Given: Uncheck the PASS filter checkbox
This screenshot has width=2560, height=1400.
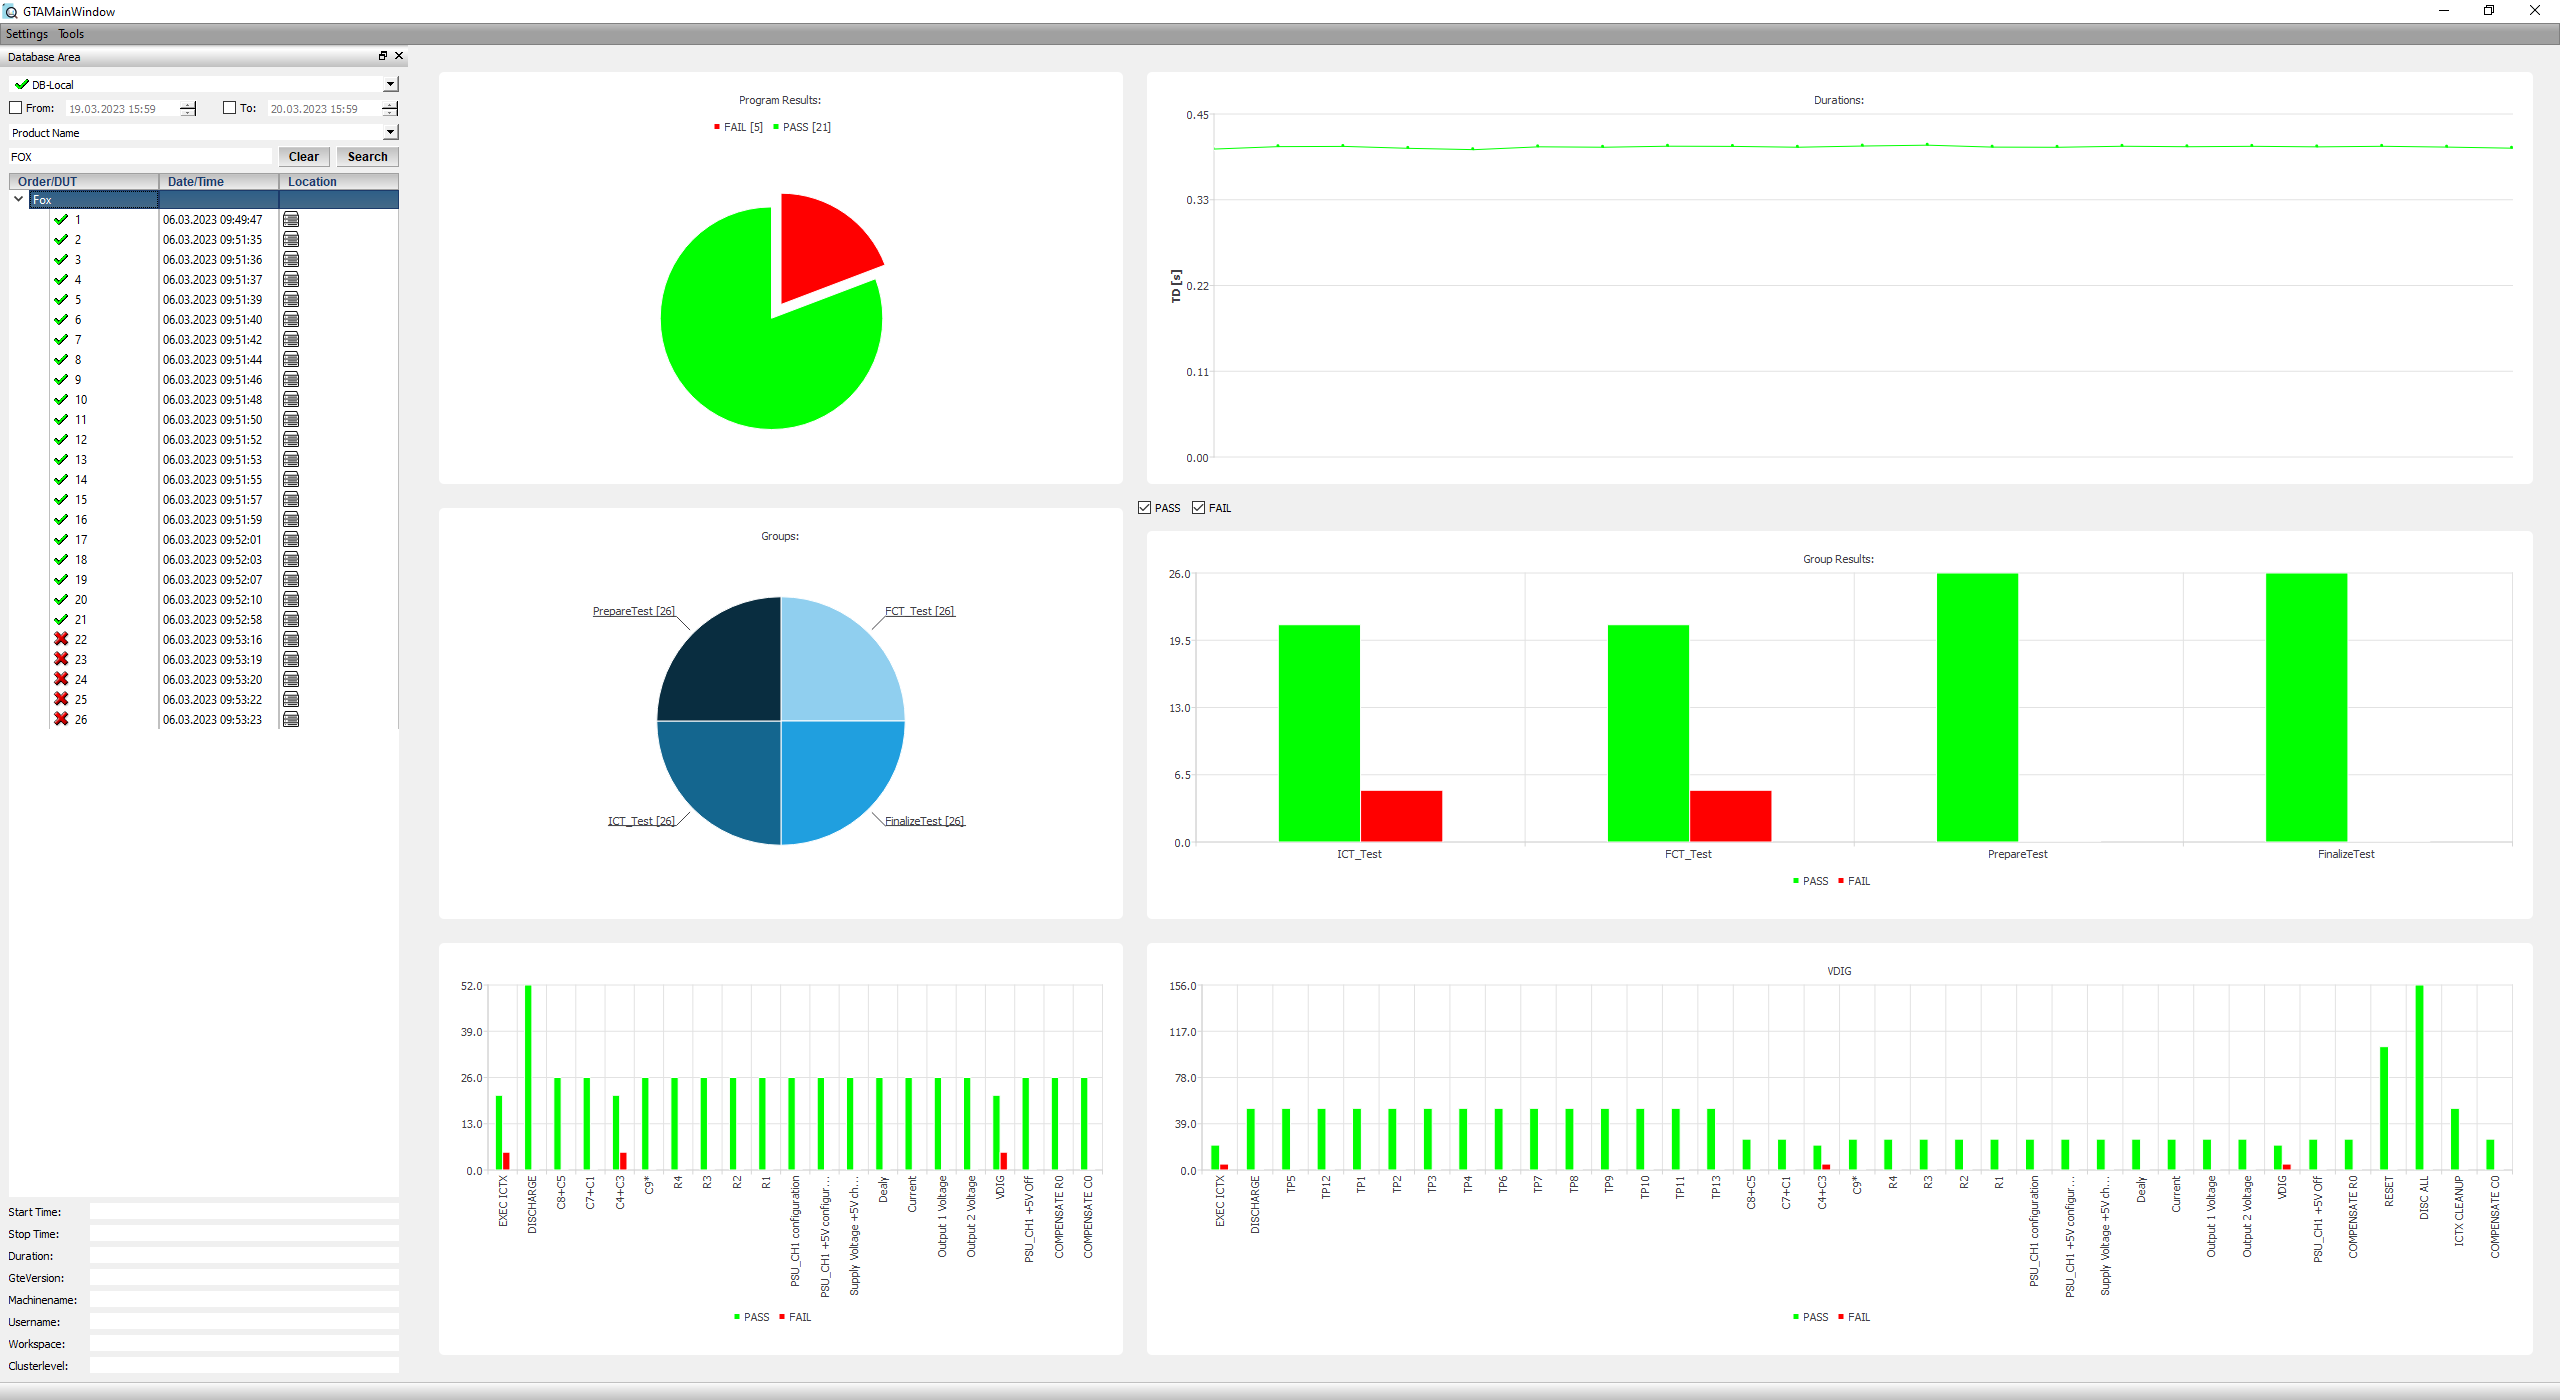Looking at the screenshot, I should click(1144, 508).
